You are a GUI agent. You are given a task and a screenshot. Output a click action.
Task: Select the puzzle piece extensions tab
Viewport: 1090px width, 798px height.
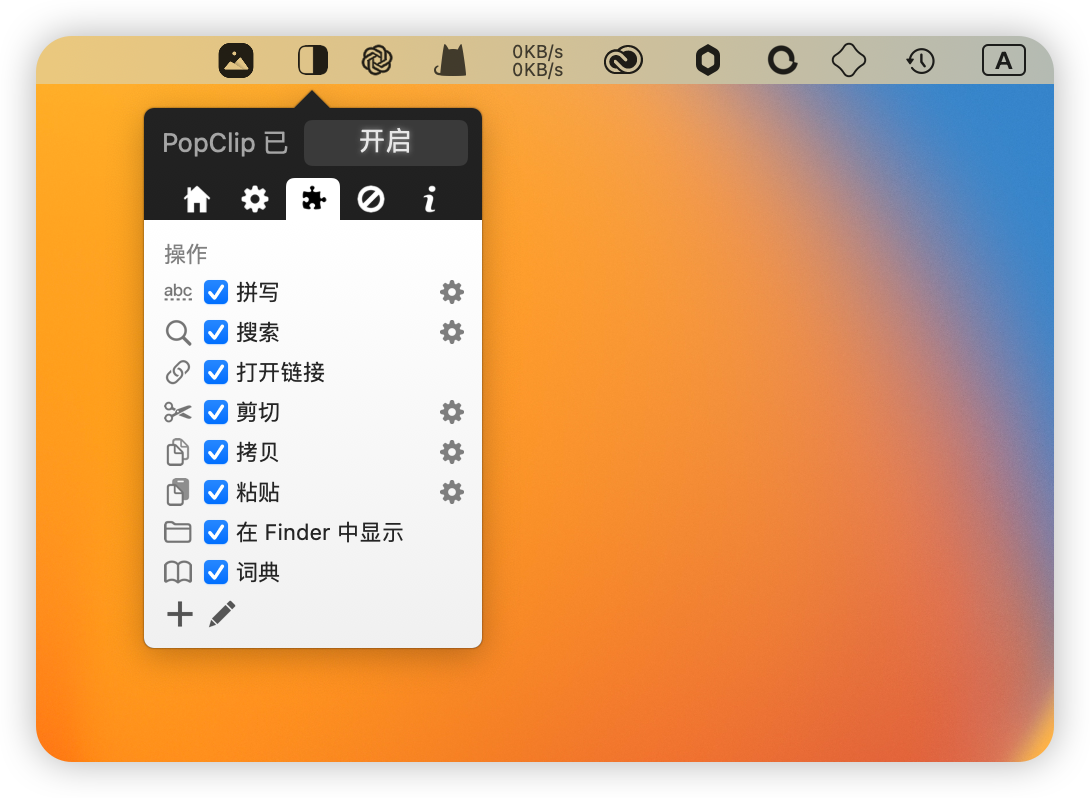pos(313,200)
